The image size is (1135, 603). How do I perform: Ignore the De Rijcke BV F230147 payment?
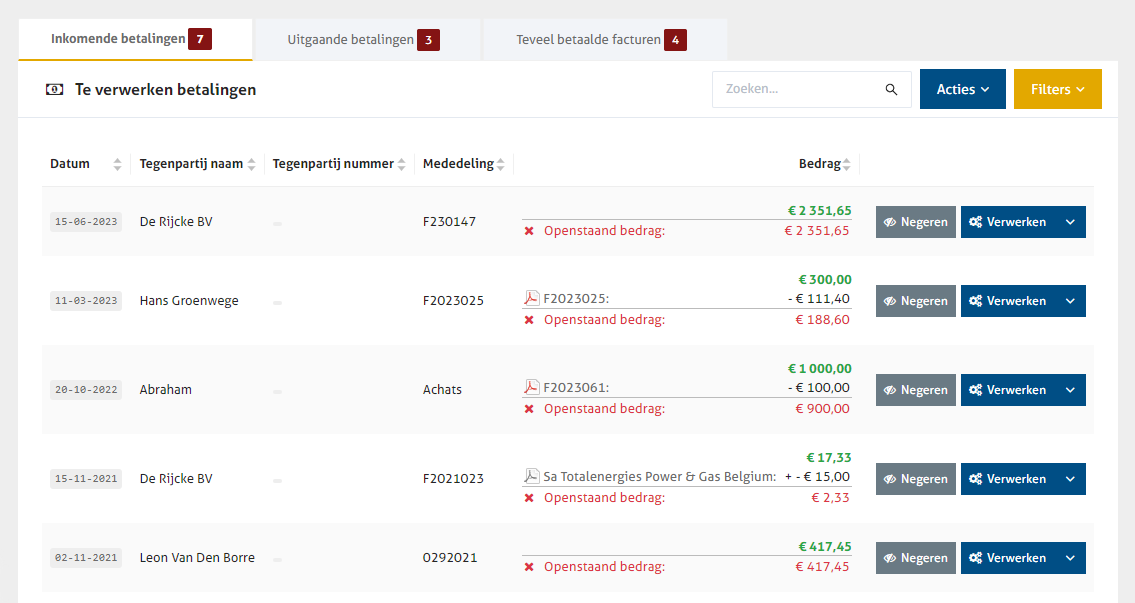coord(915,222)
